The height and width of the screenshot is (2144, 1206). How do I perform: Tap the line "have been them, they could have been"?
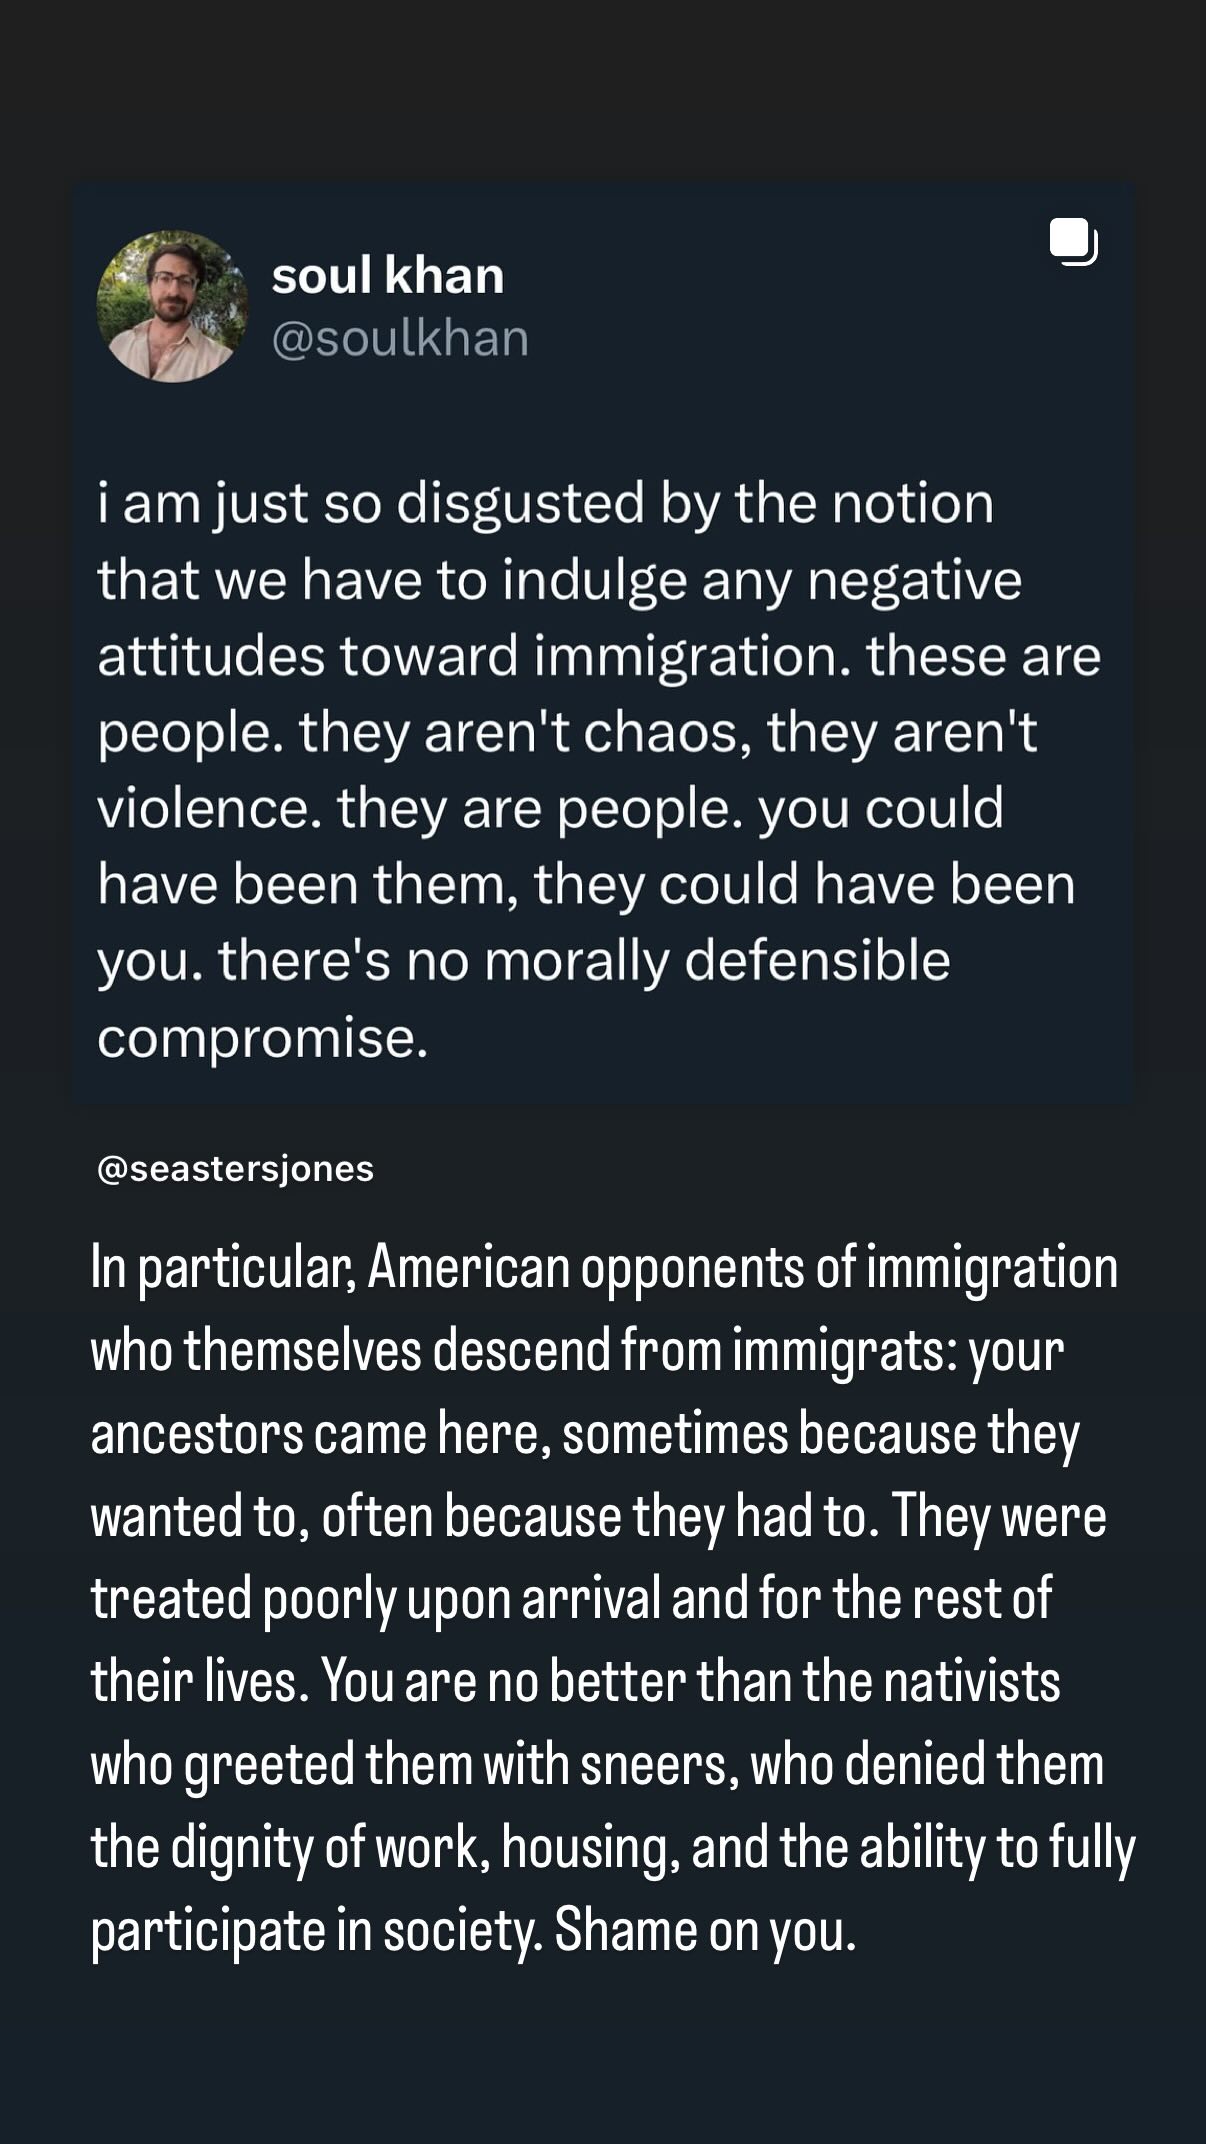[585, 885]
